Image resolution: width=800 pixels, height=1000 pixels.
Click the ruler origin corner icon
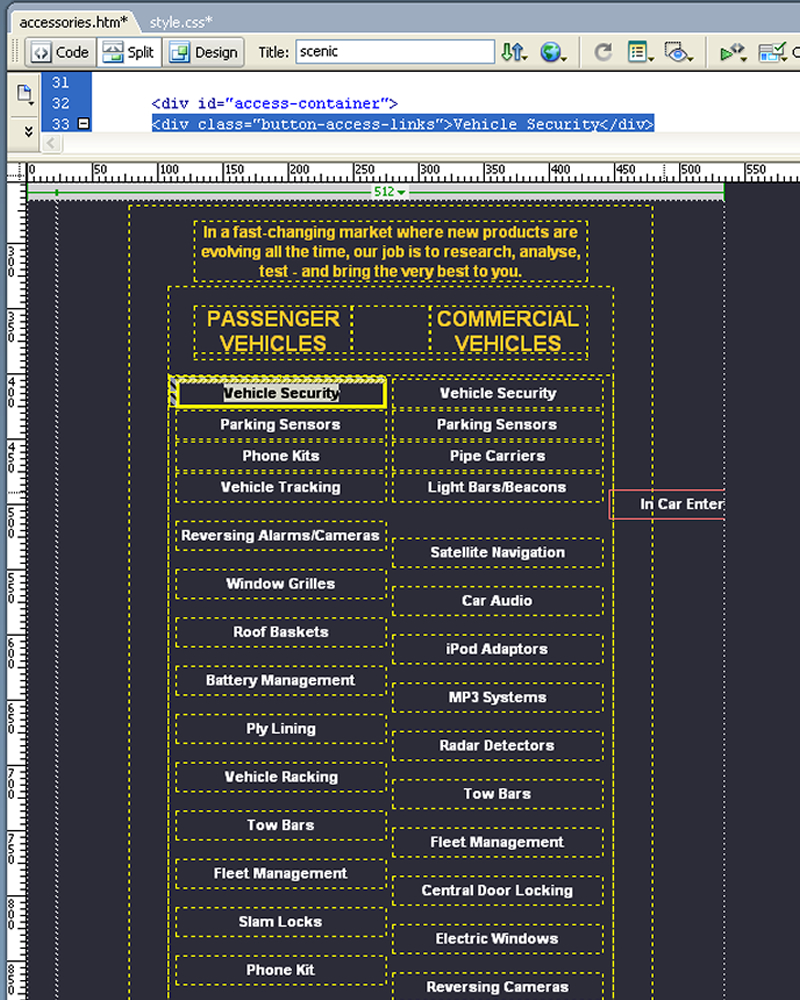(17, 172)
